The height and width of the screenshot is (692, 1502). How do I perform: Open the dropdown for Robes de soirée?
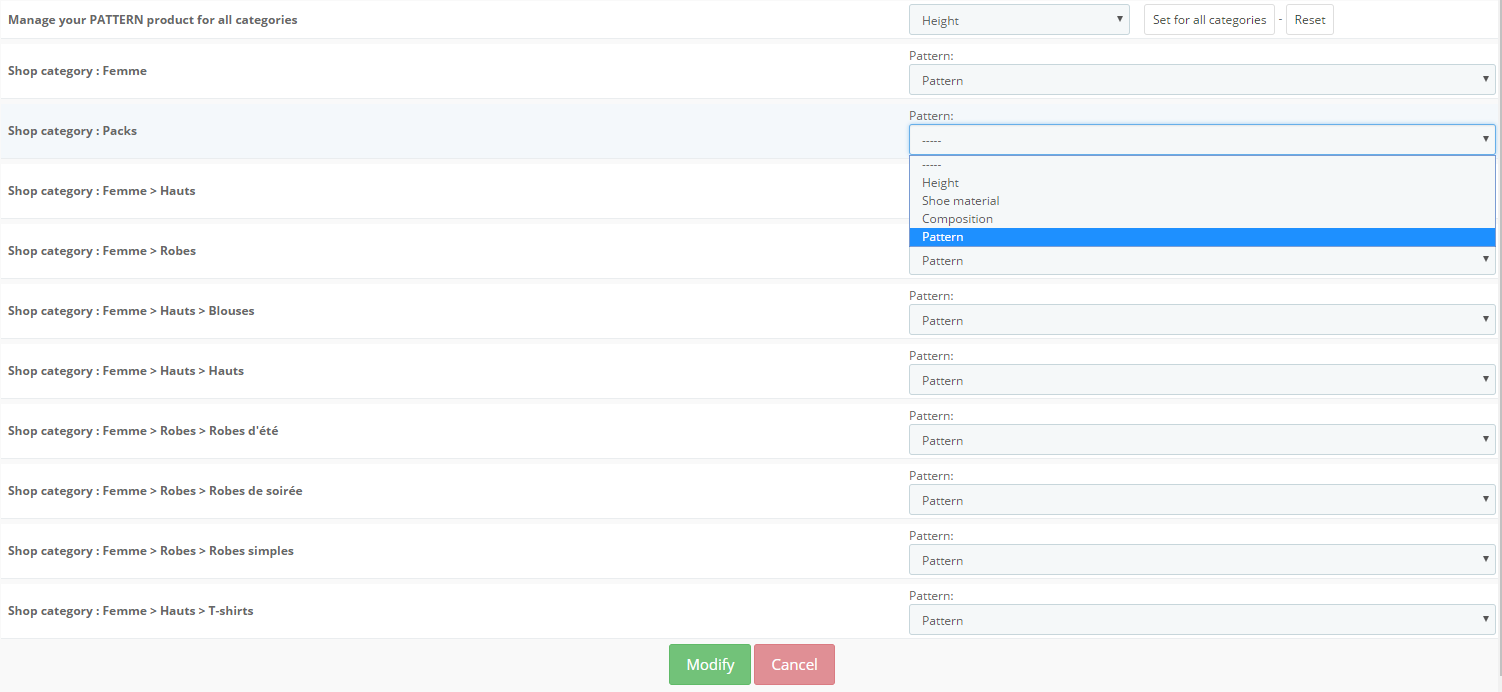(x=1202, y=500)
